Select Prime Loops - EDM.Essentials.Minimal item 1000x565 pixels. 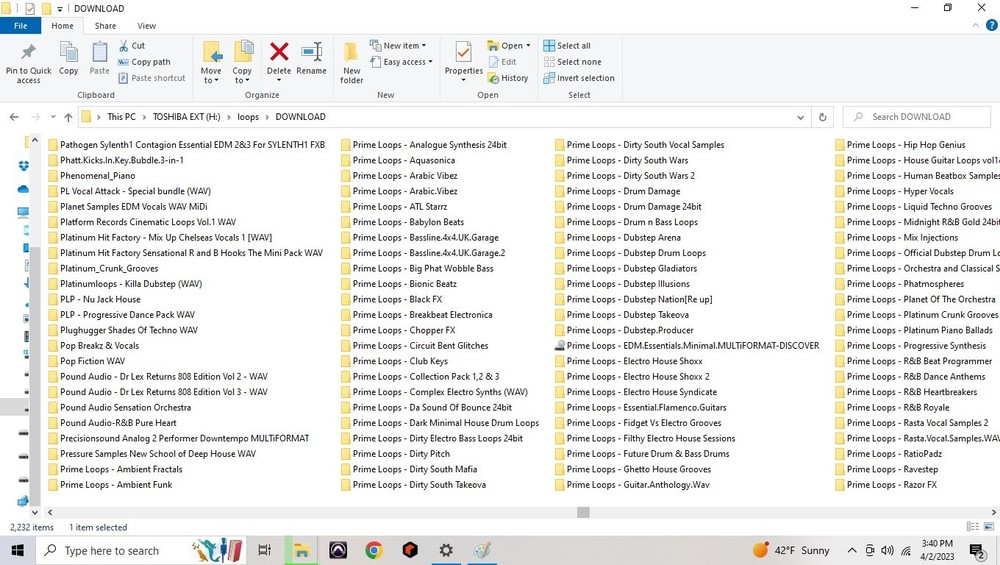pos(687,346)
